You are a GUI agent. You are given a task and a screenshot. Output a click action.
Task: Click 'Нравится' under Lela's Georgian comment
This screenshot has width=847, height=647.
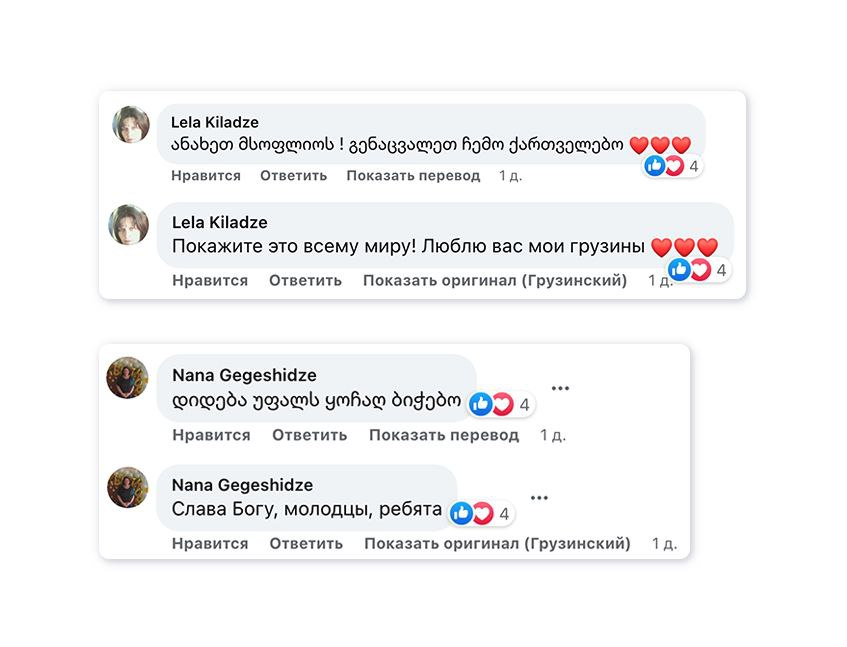tap(206, 176)
